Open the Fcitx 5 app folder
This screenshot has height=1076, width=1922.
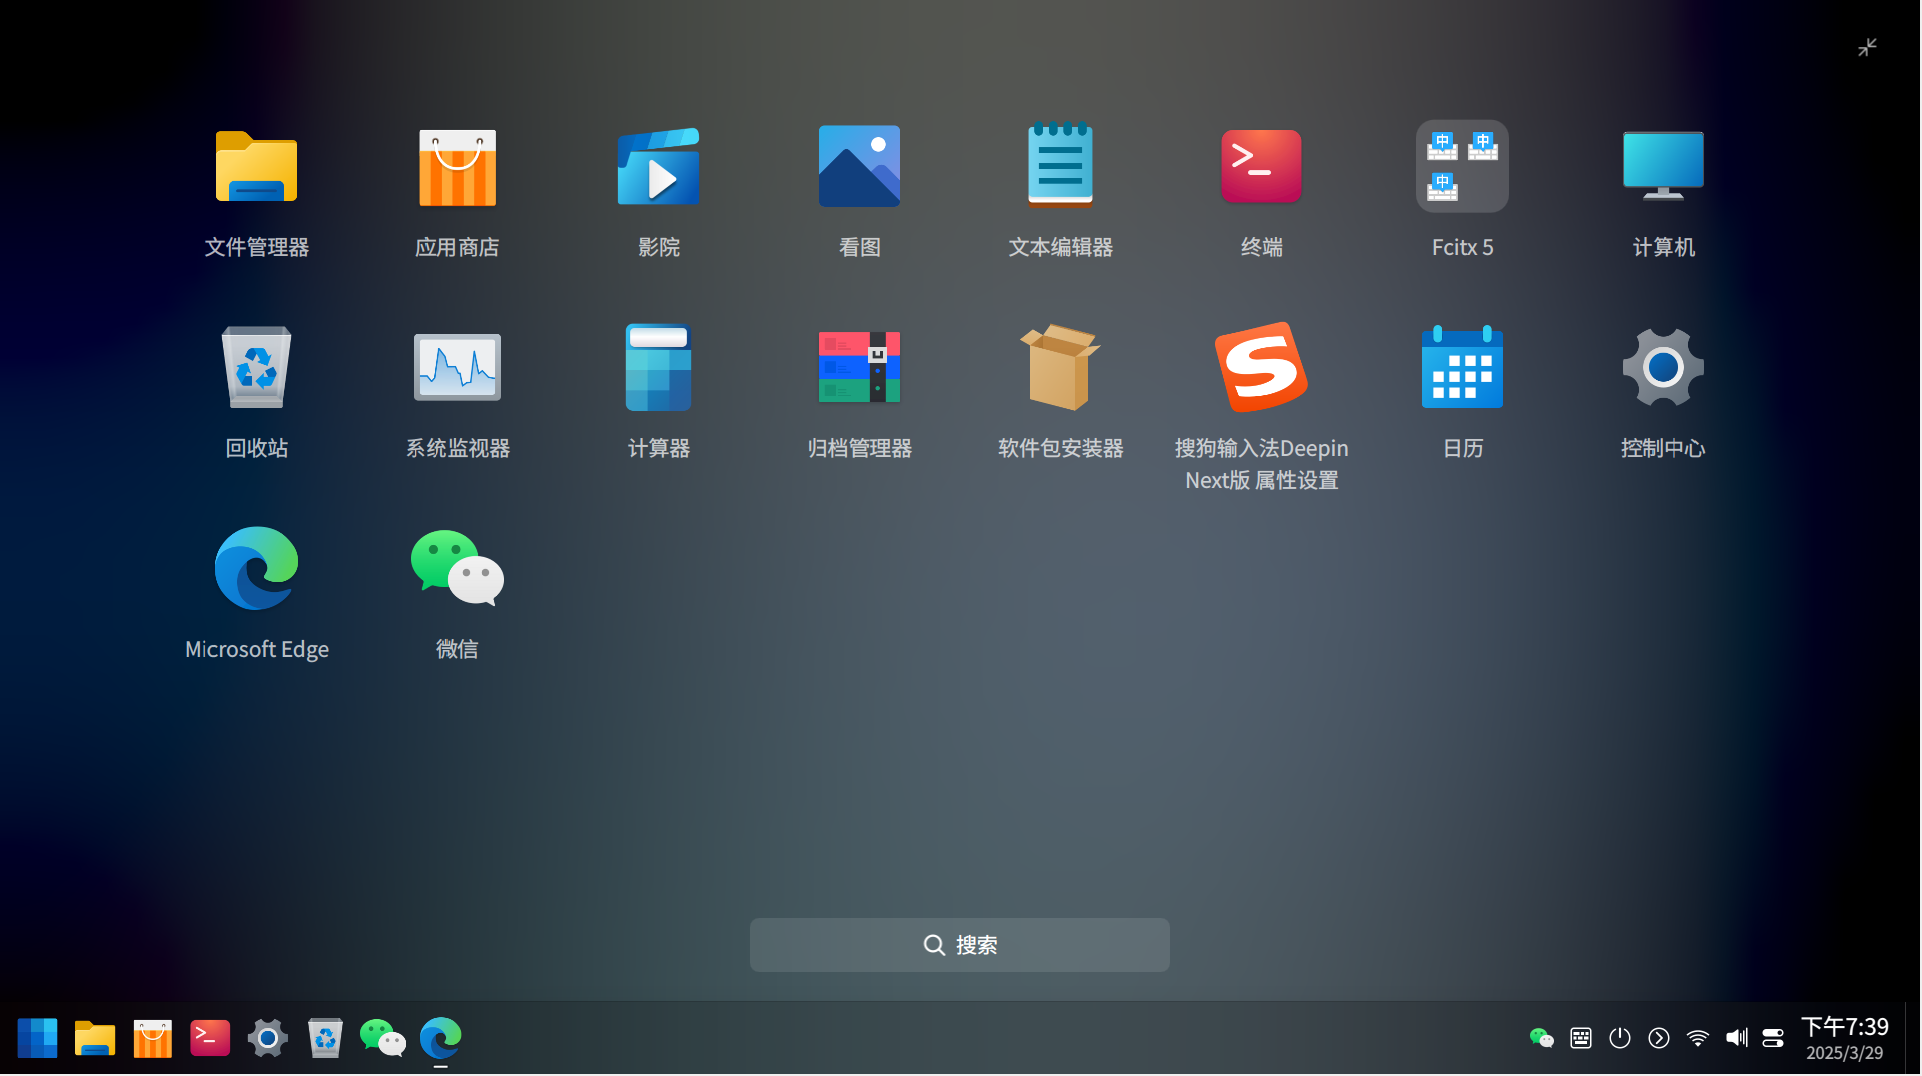click(x=1462, y=167)
